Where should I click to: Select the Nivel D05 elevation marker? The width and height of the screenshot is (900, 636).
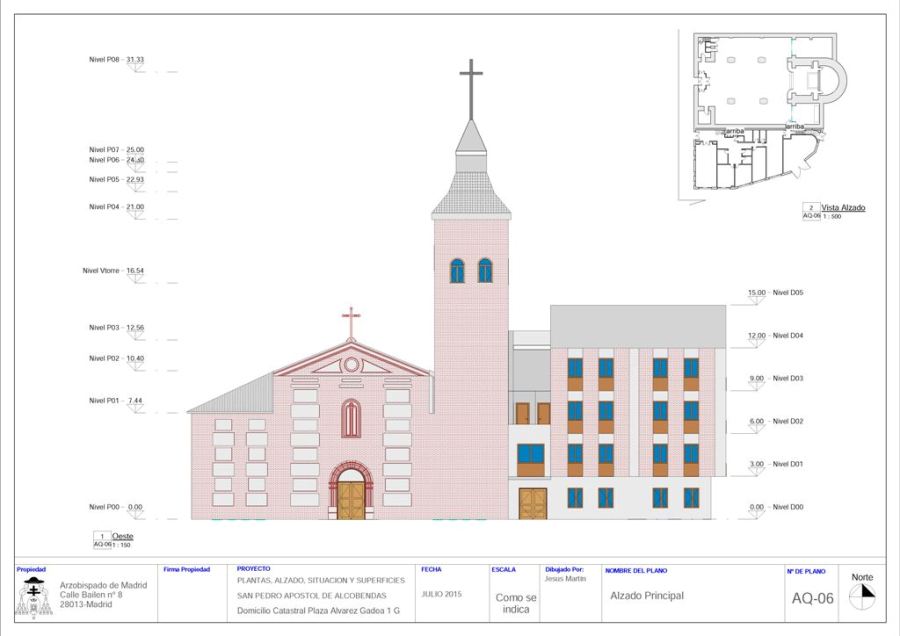(x=782, y=293)
